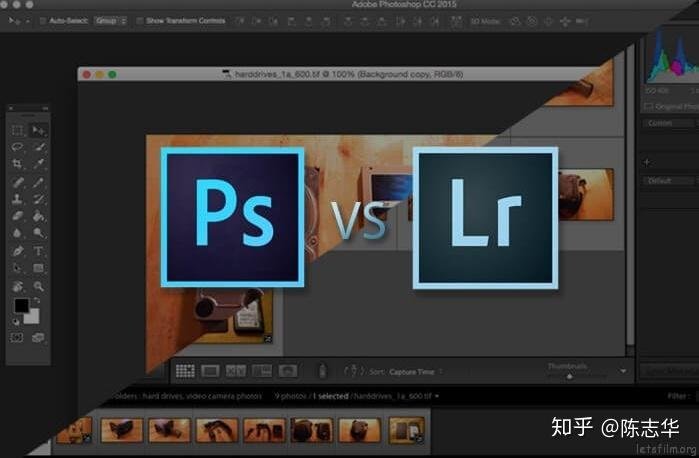Toggle Quick Mask mode in toolbox
699x458 pixels.
17,338
